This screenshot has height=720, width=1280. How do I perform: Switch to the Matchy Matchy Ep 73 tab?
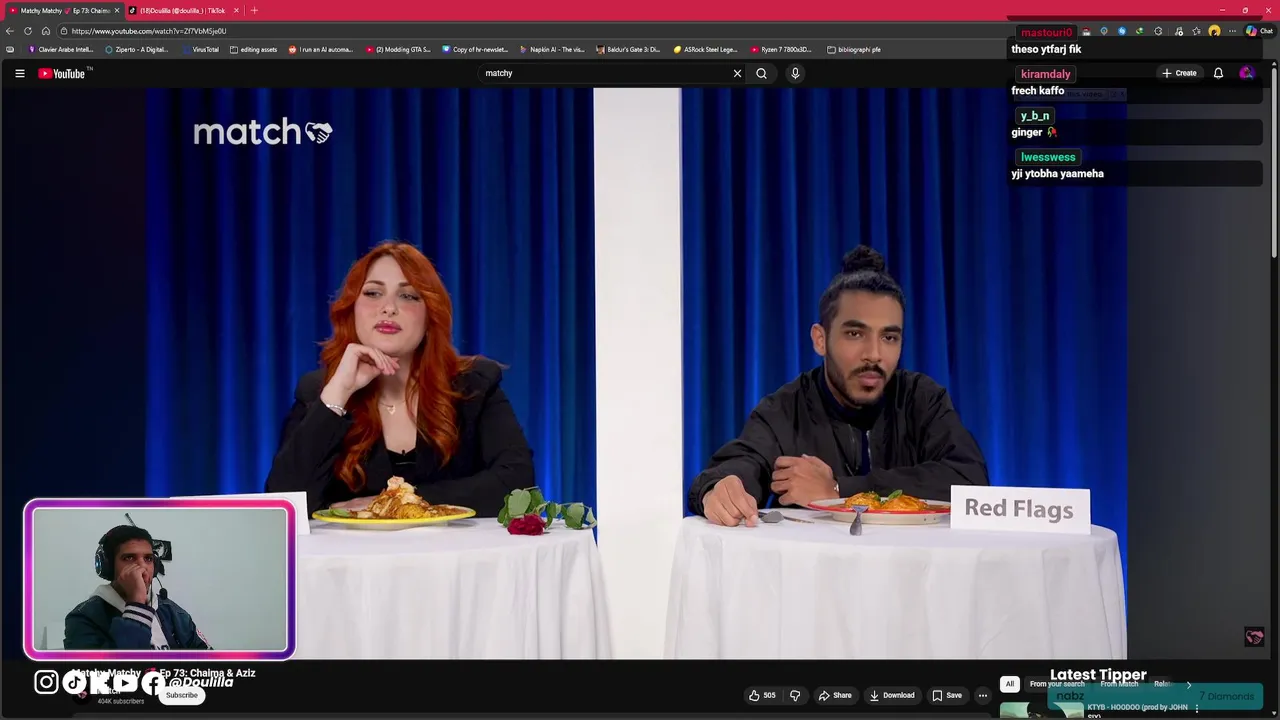(x=66, y=10)
